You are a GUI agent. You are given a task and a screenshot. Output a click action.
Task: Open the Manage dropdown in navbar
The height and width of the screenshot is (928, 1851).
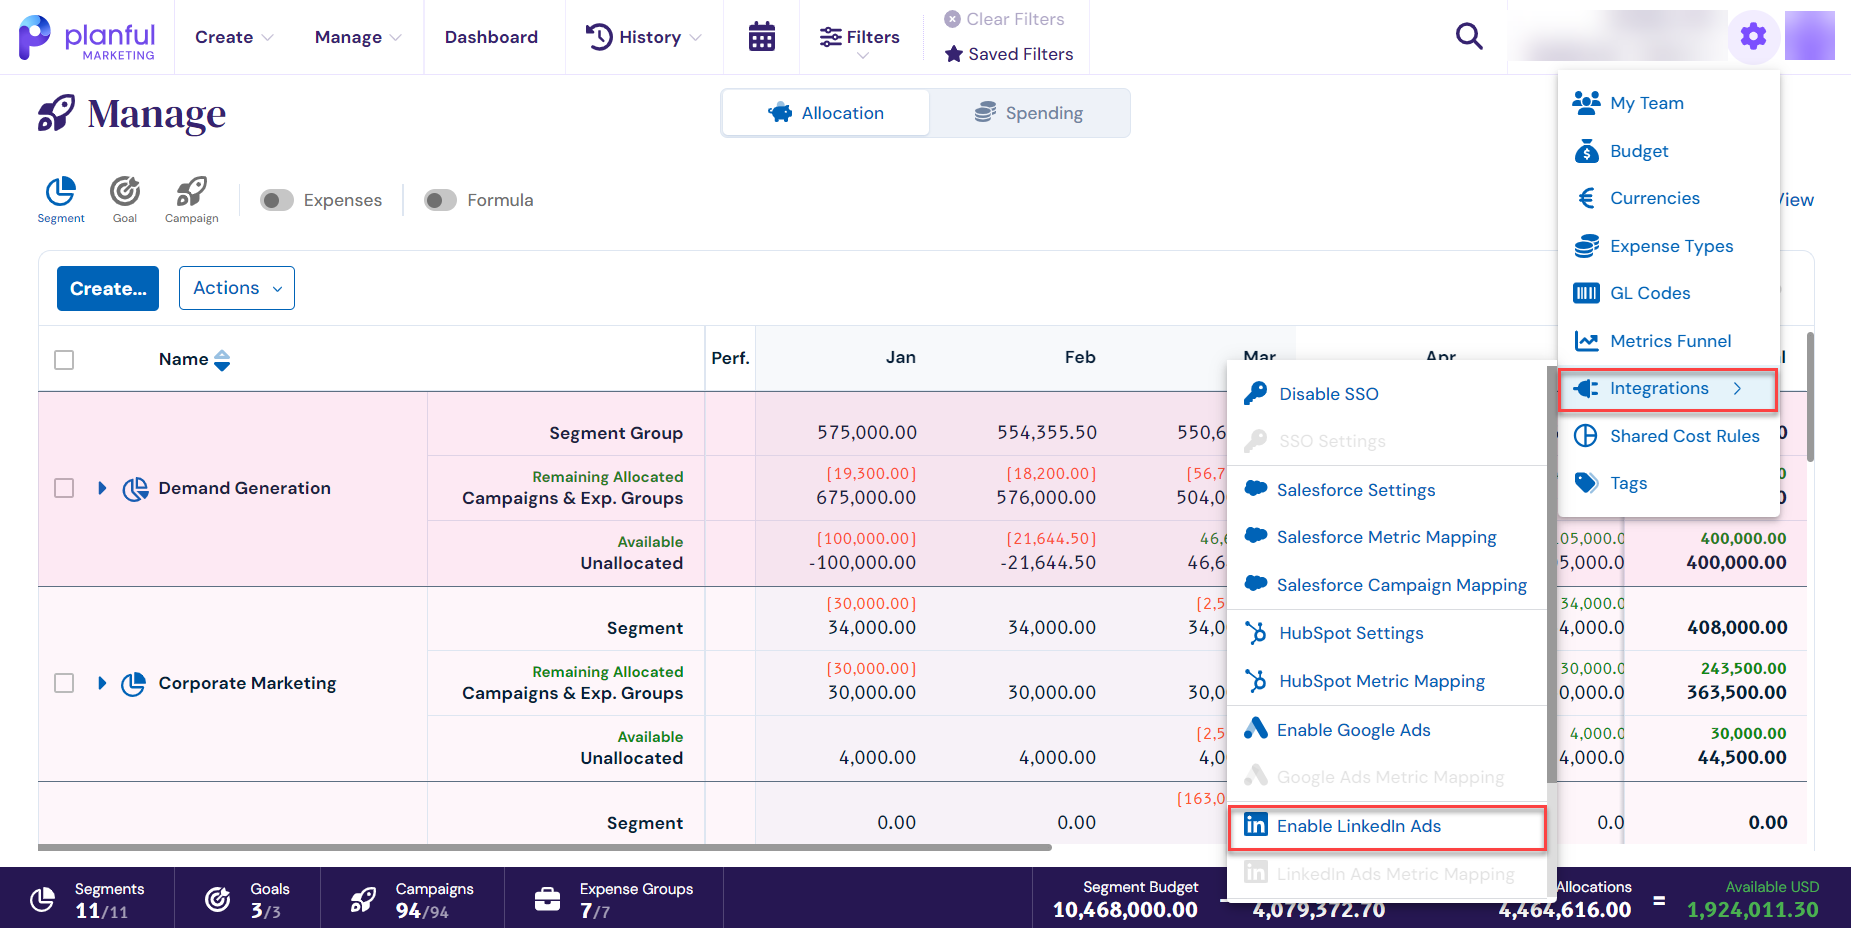(358, 37)
